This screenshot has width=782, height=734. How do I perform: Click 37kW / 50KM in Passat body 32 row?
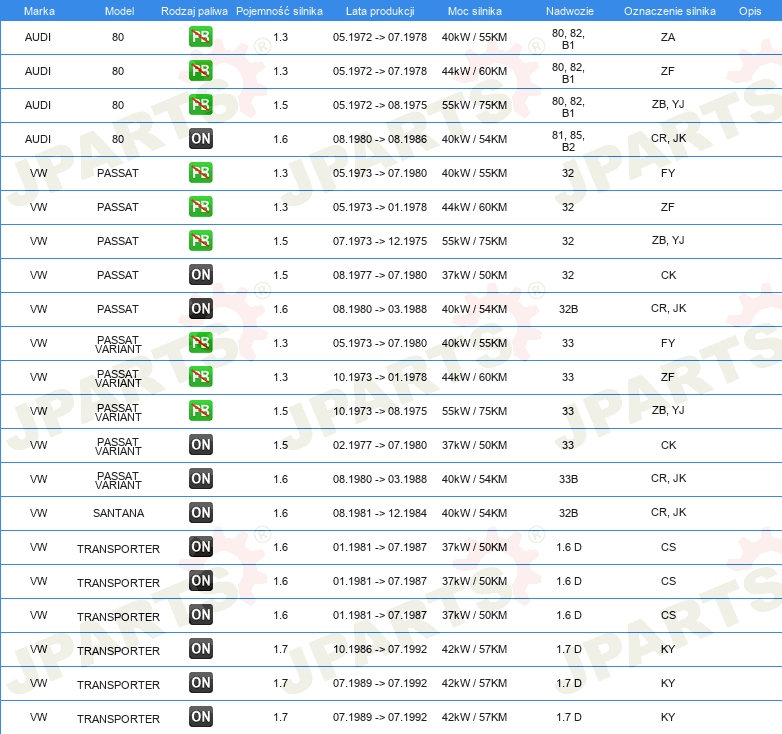[x=474, y=275]
